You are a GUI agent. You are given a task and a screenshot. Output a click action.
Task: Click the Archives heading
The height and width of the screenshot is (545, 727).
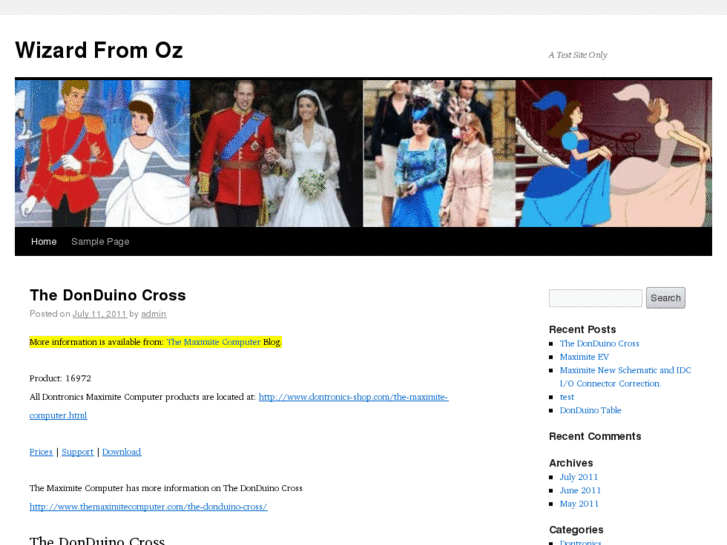click(x=571, y=463)
